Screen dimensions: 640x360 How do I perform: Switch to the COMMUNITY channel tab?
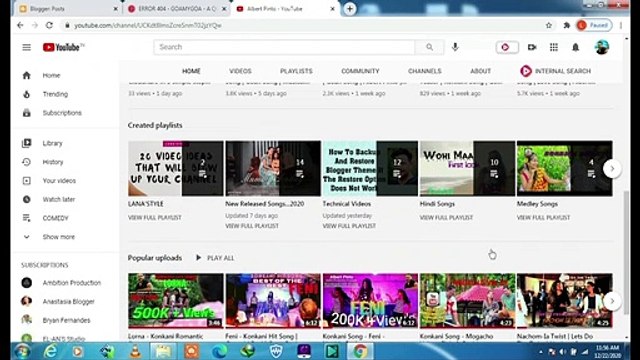coord(360,71)
